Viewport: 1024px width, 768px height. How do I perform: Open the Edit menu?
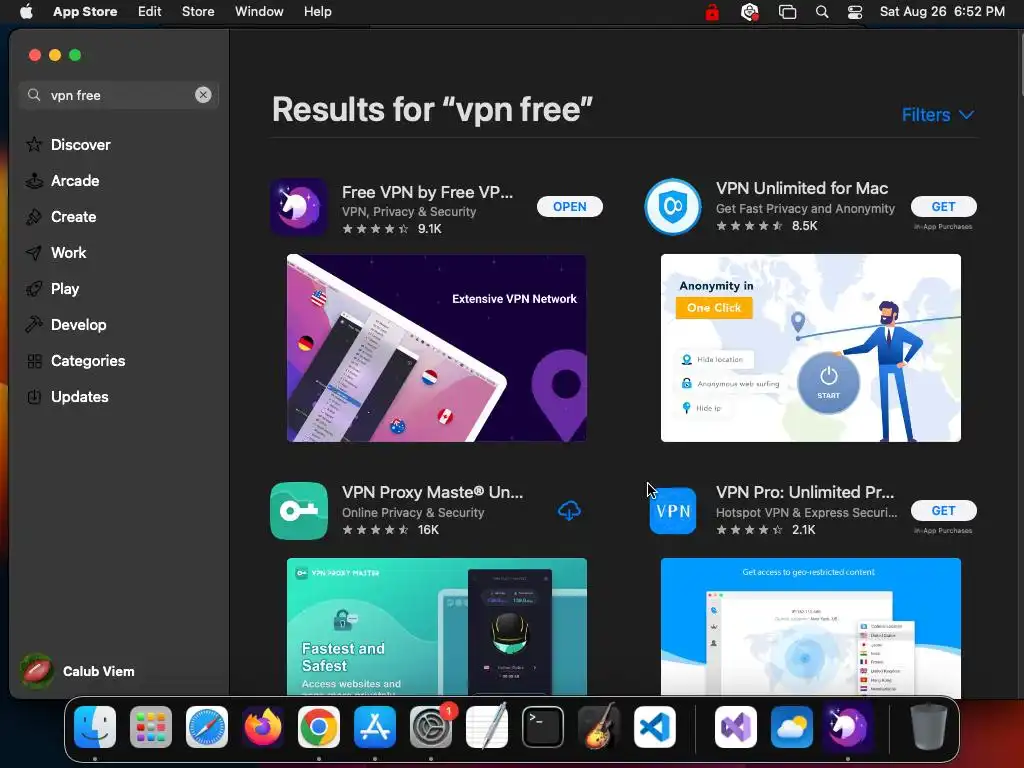point(150,12)
